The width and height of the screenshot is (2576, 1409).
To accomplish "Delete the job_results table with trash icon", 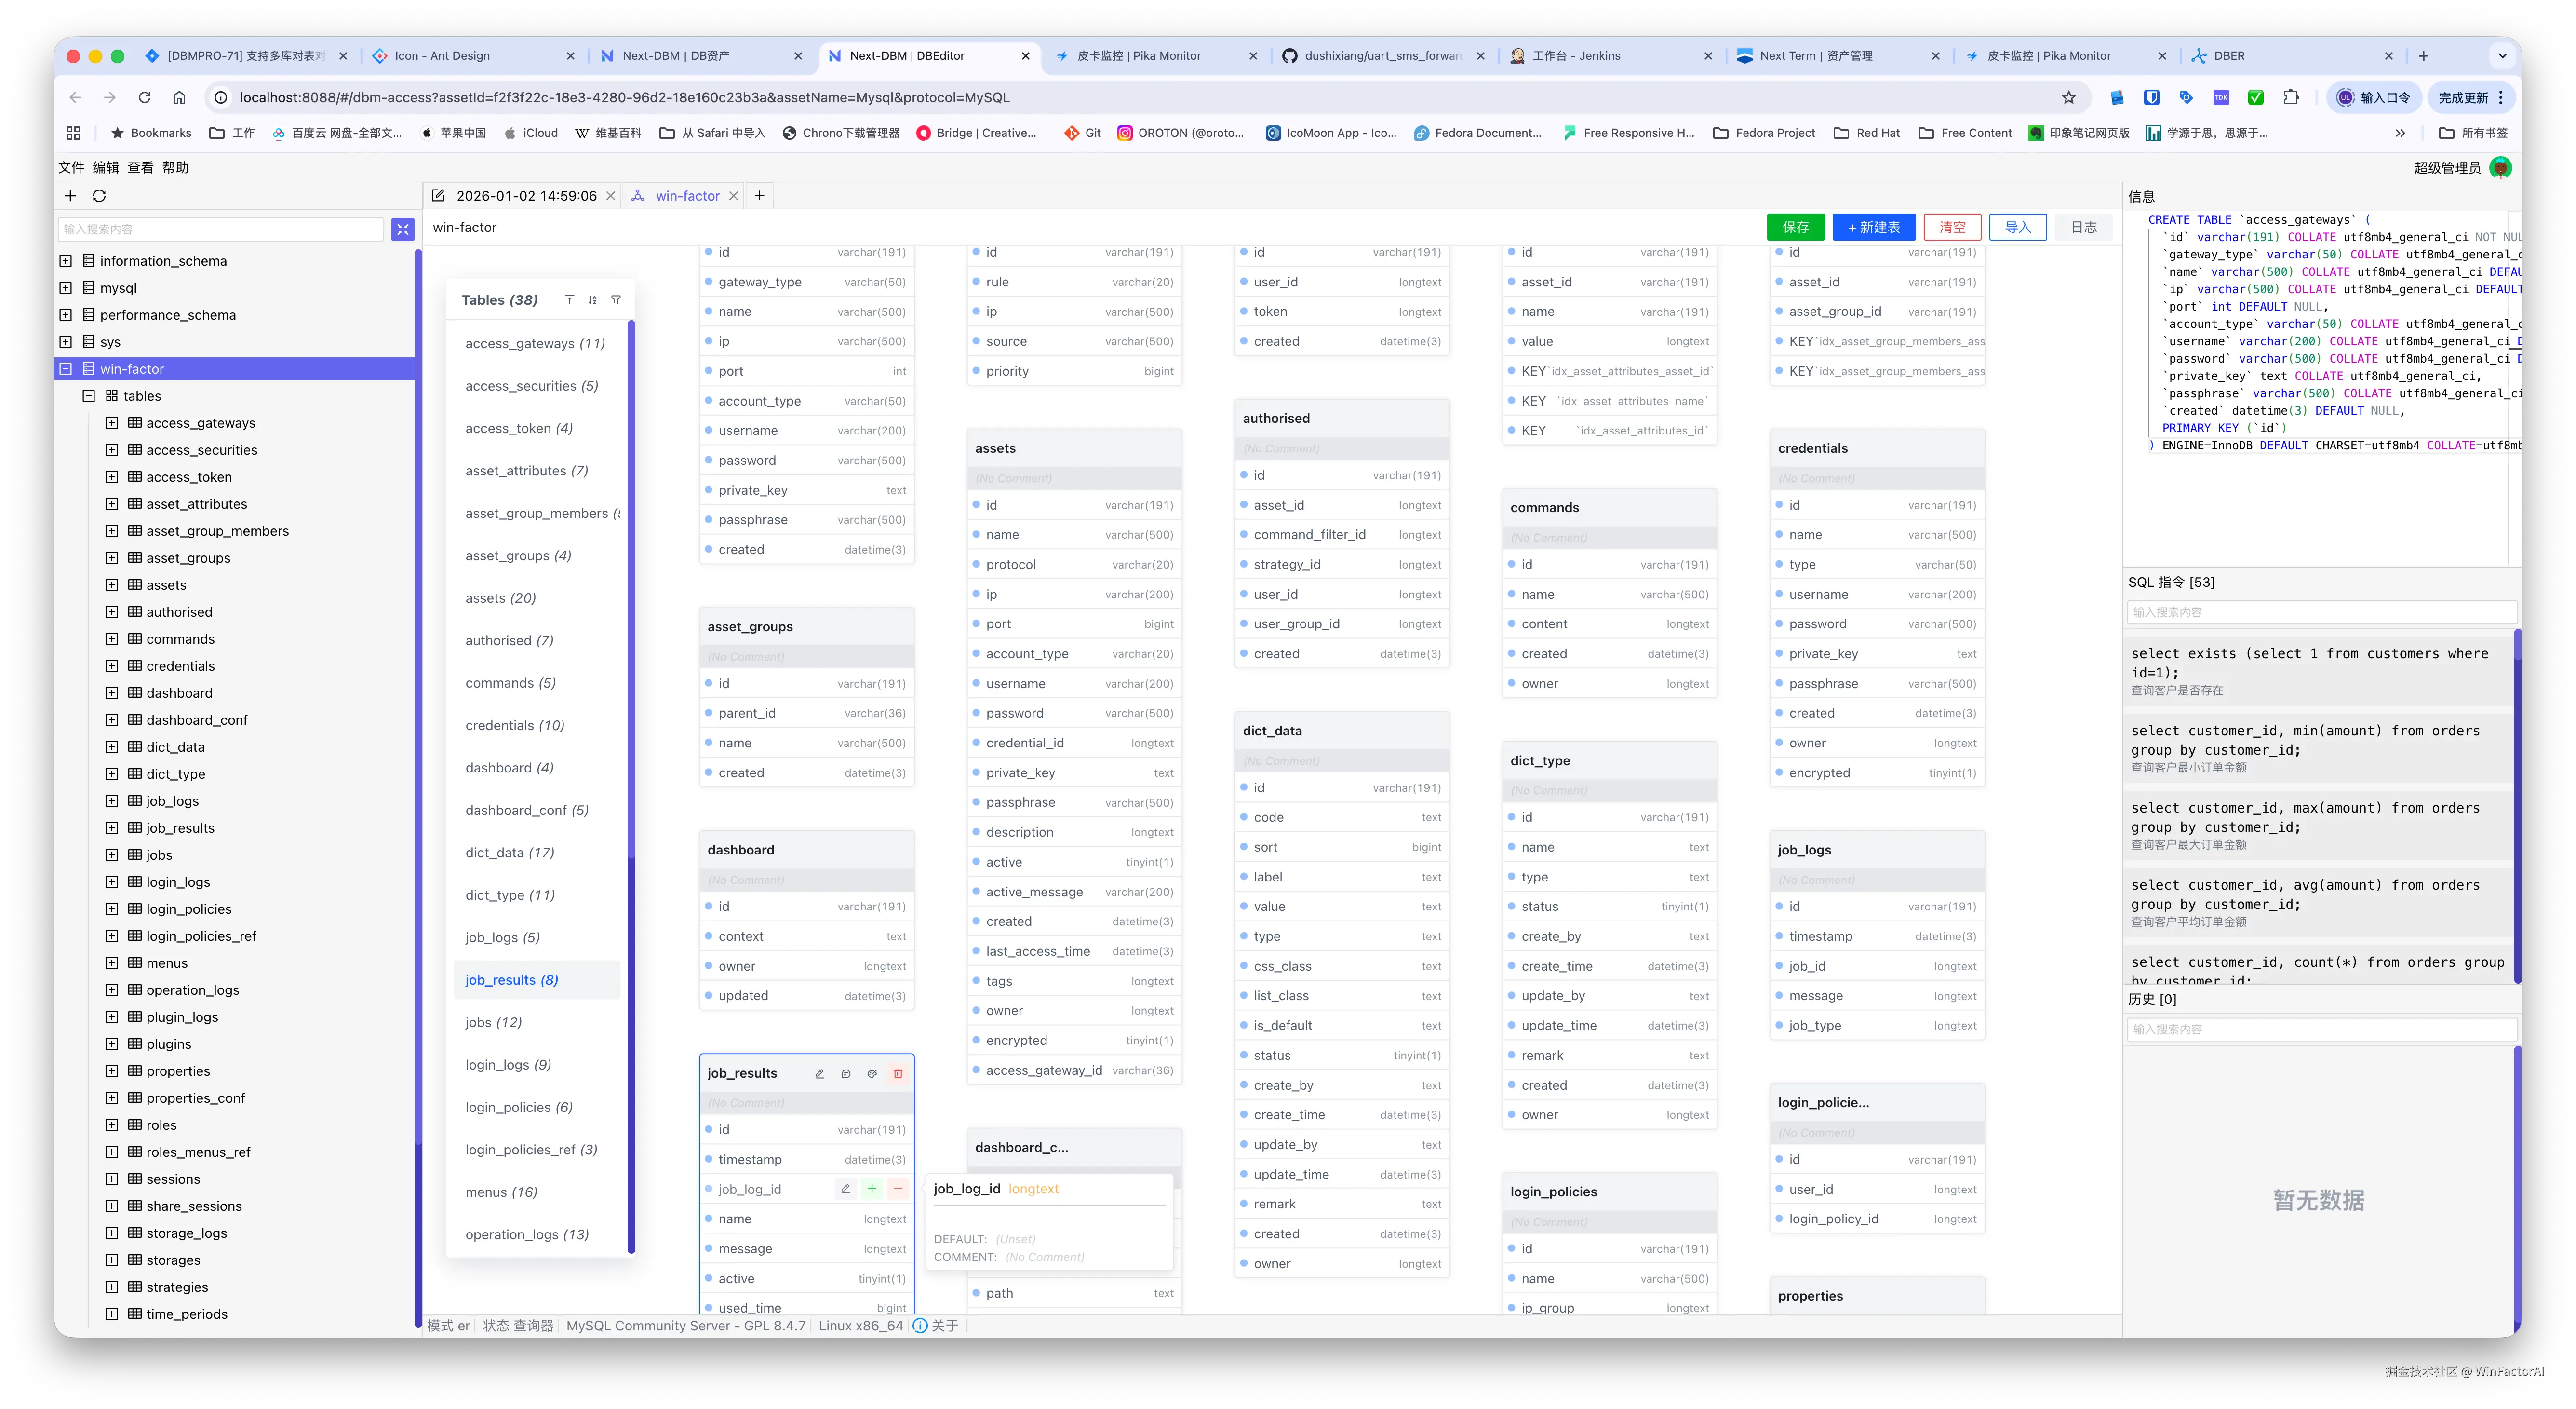I will coord(898,1073).
